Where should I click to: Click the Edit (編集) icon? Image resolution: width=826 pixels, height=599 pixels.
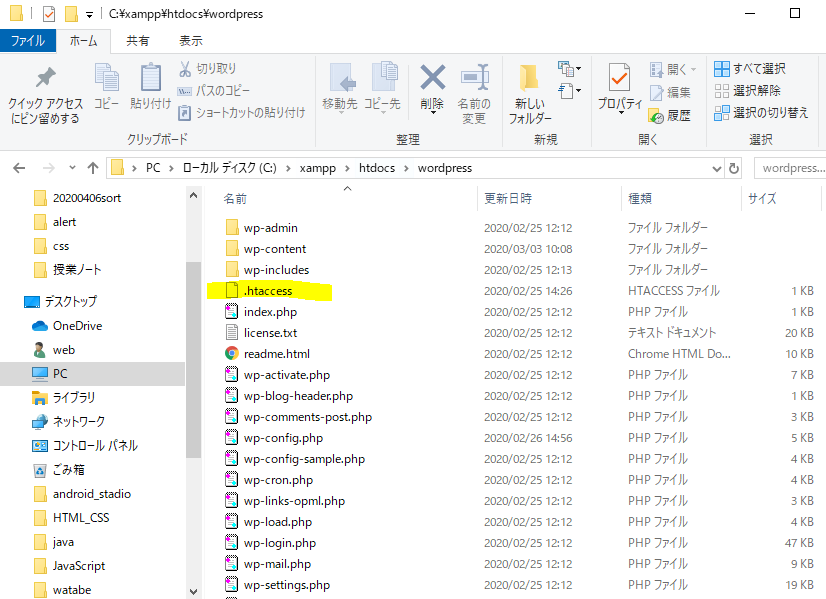coord(656,93)
